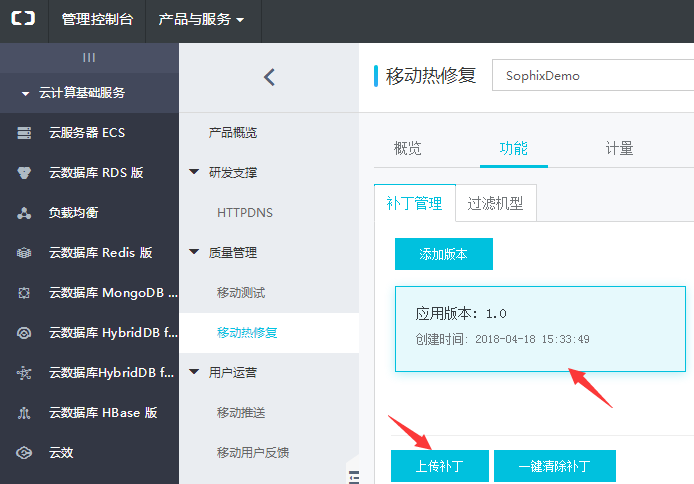Click the first HybridDB eye-shaped icon

pos(24,333)
